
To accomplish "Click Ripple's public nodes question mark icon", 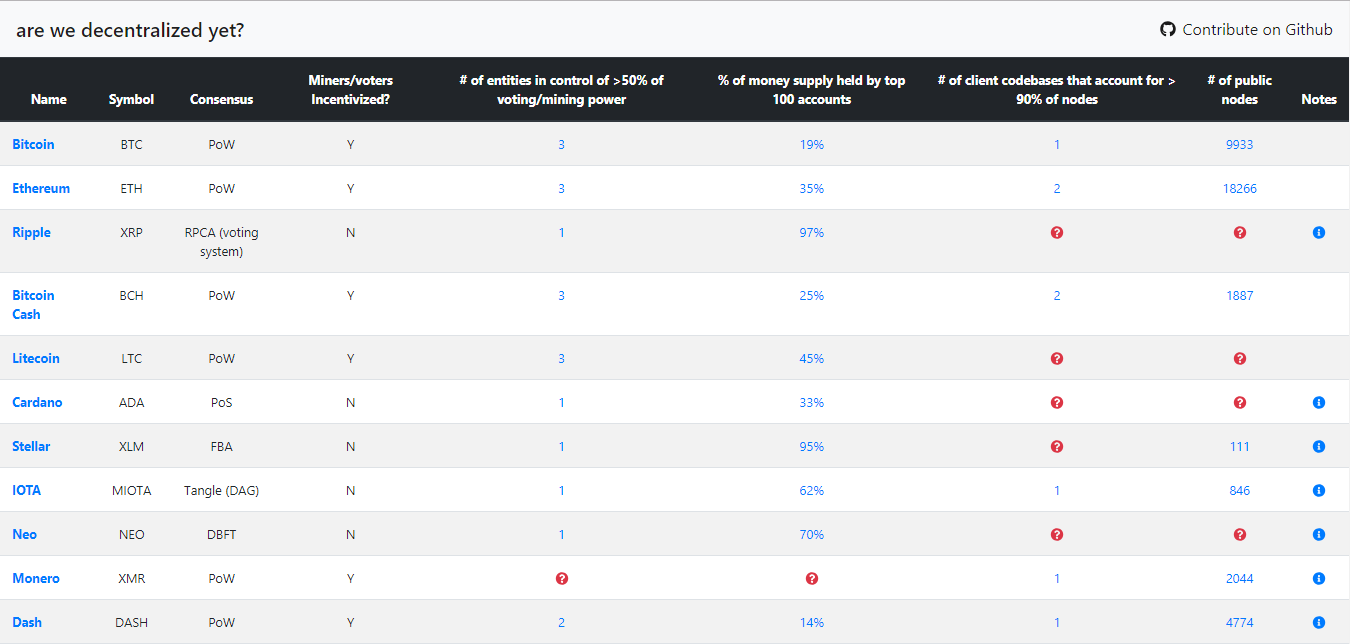I will tap(1240, 232).
